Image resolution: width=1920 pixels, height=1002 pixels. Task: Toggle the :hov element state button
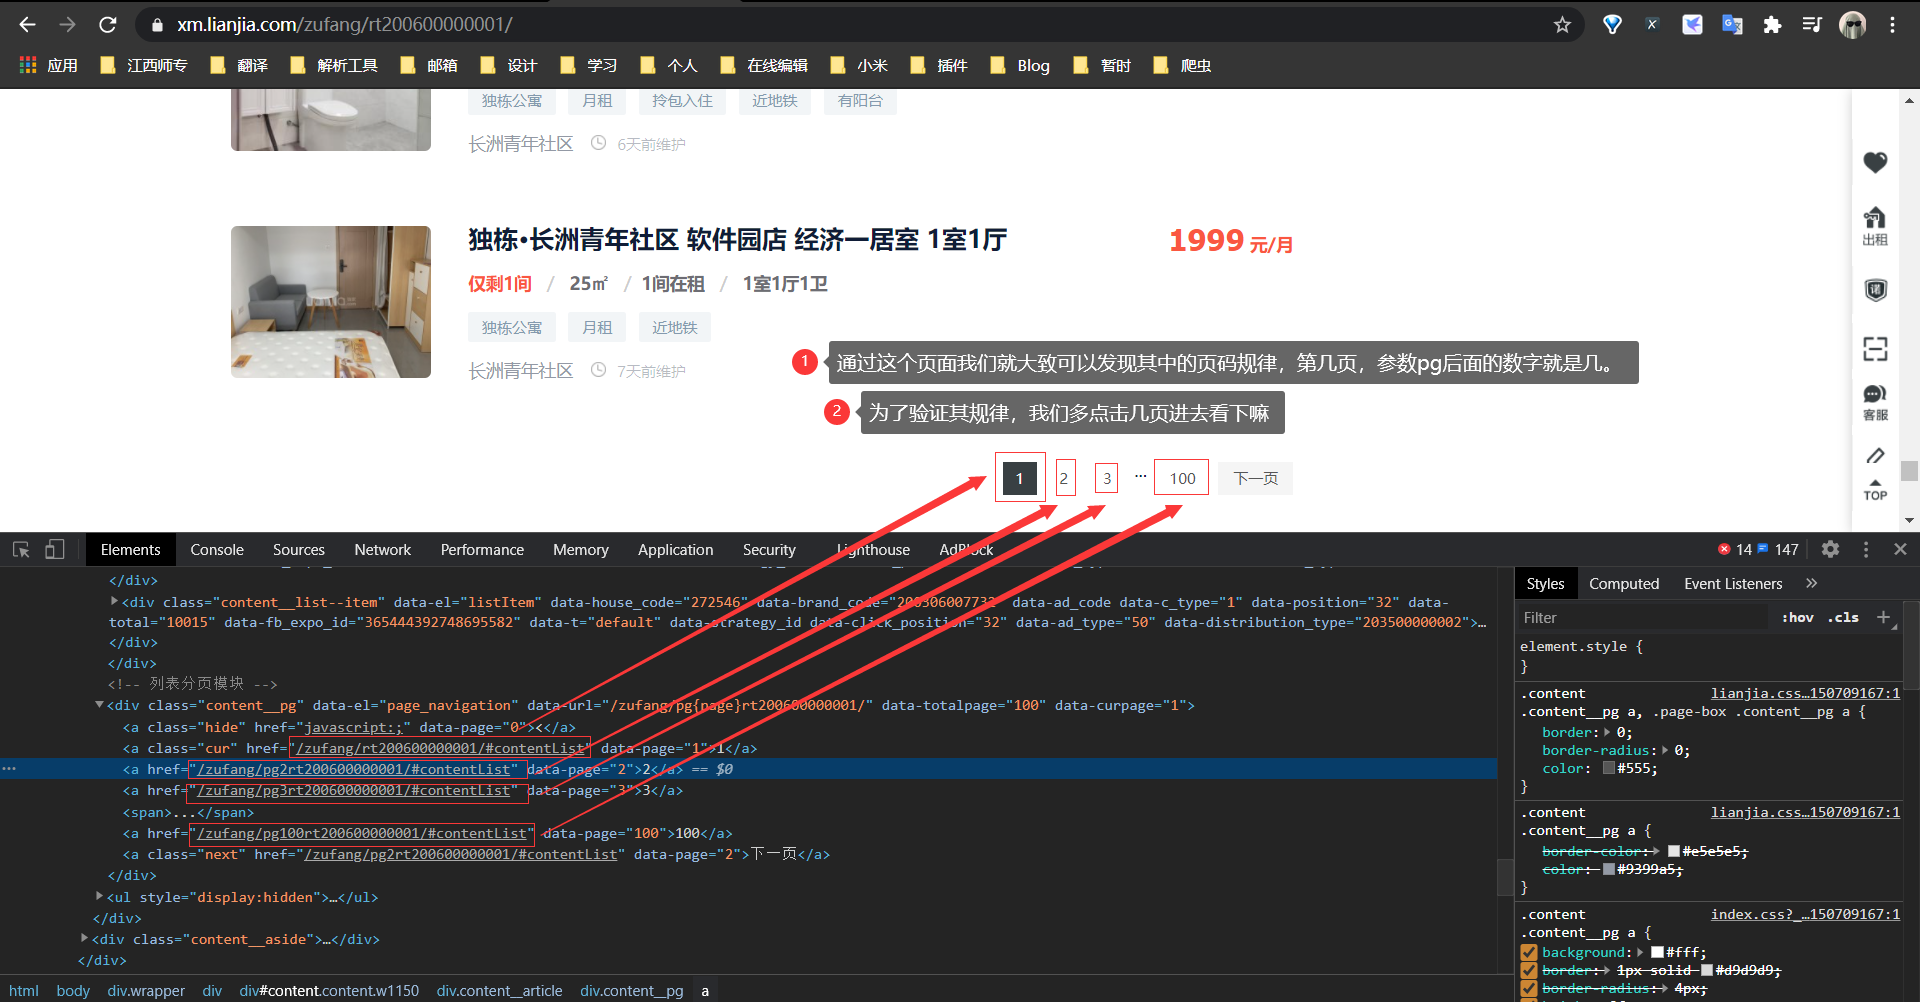click(1797, 617)
